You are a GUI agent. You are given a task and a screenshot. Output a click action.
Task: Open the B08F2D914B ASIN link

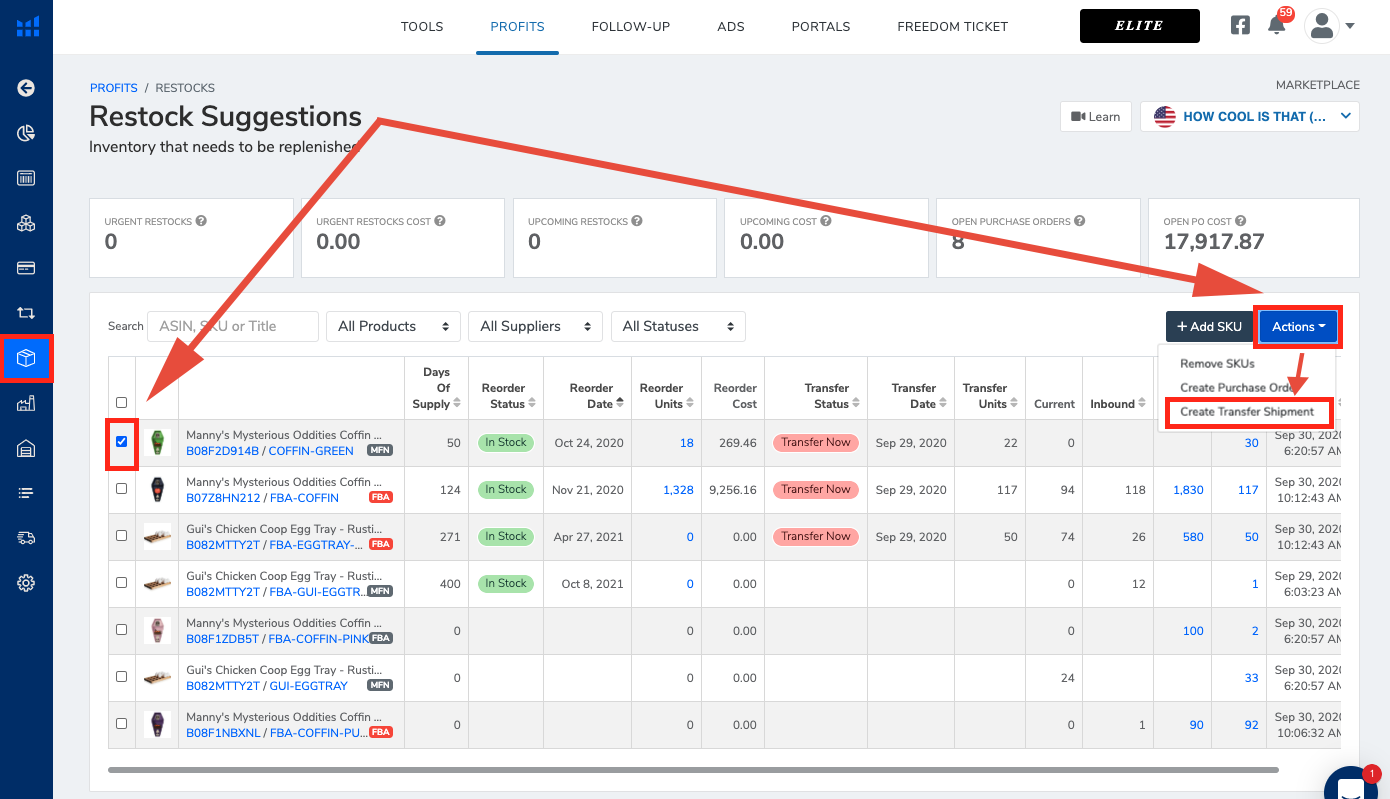pos(222,451)
